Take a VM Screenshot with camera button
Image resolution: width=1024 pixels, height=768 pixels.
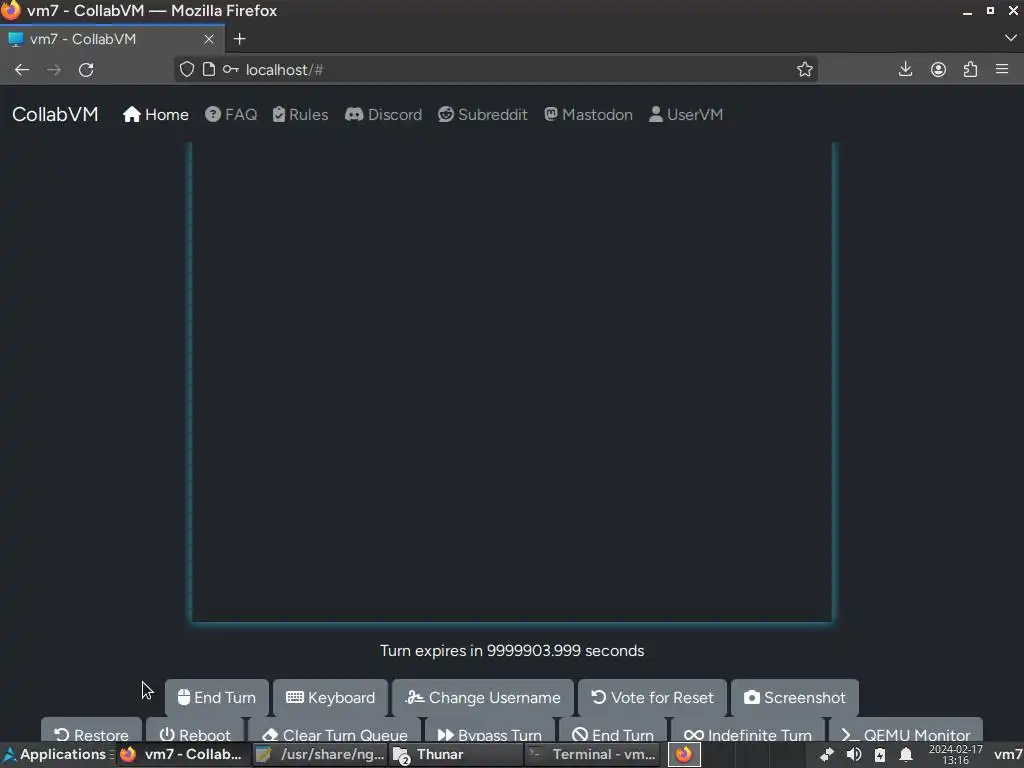(795, 697)
